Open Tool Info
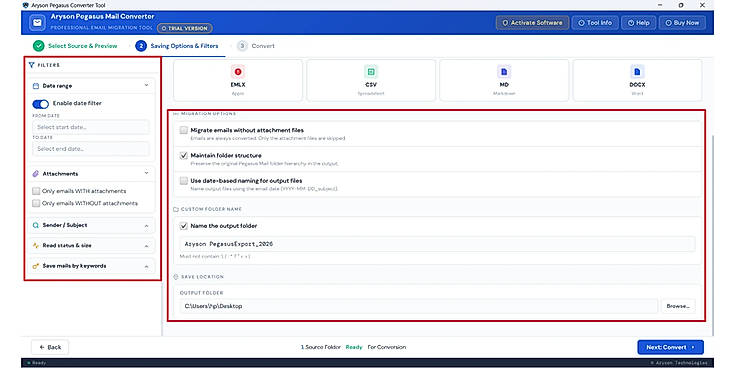 595,23
